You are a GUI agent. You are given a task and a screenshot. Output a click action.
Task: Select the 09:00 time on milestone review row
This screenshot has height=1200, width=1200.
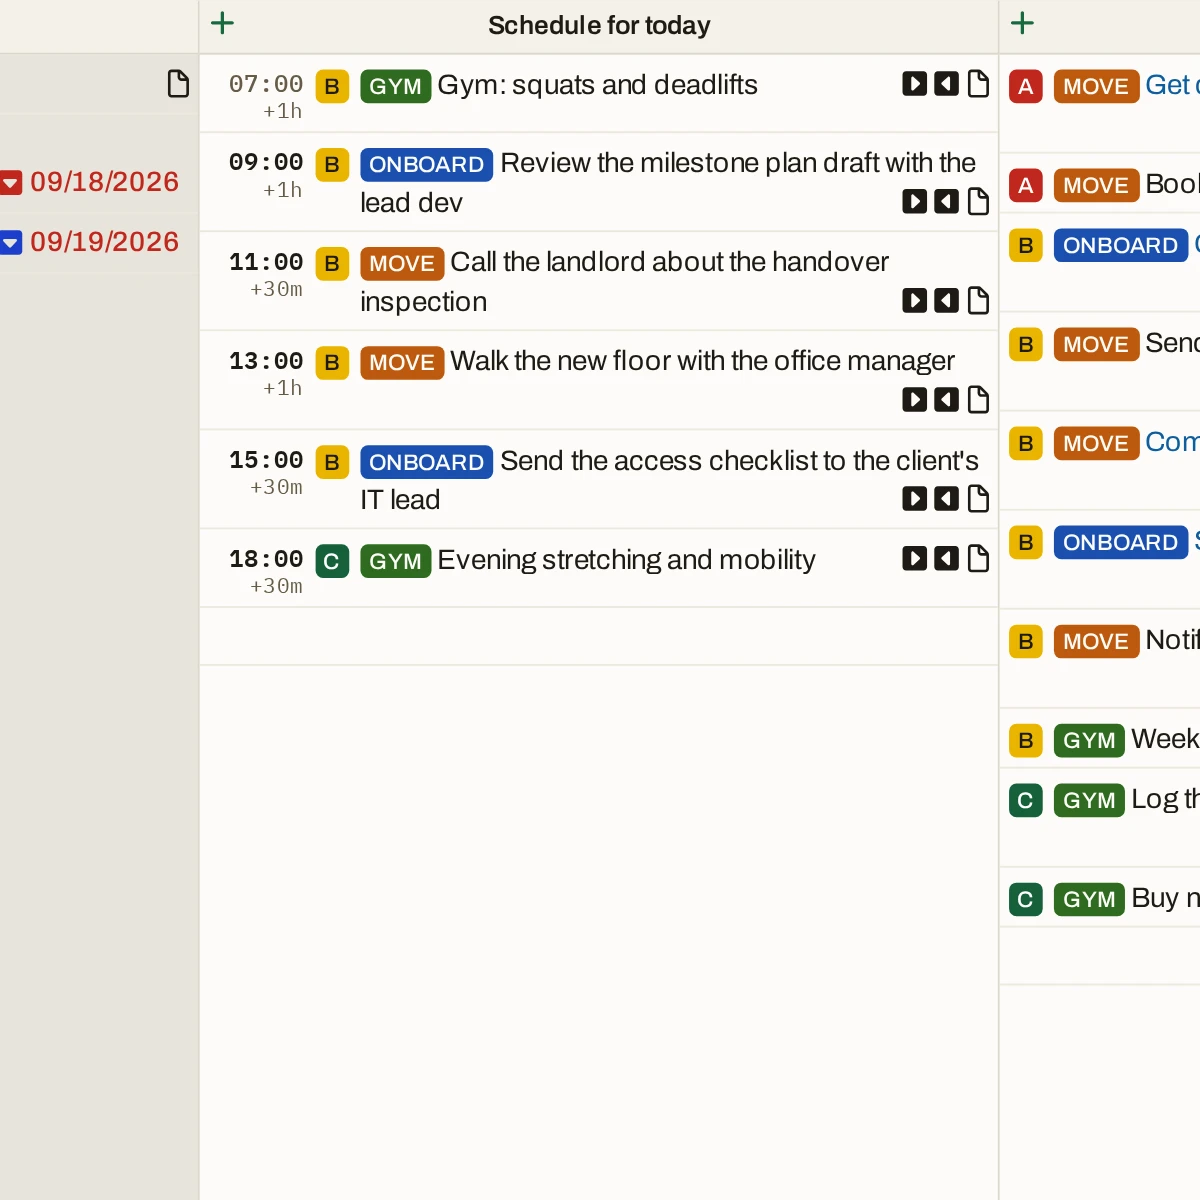(x=266, y=162)
